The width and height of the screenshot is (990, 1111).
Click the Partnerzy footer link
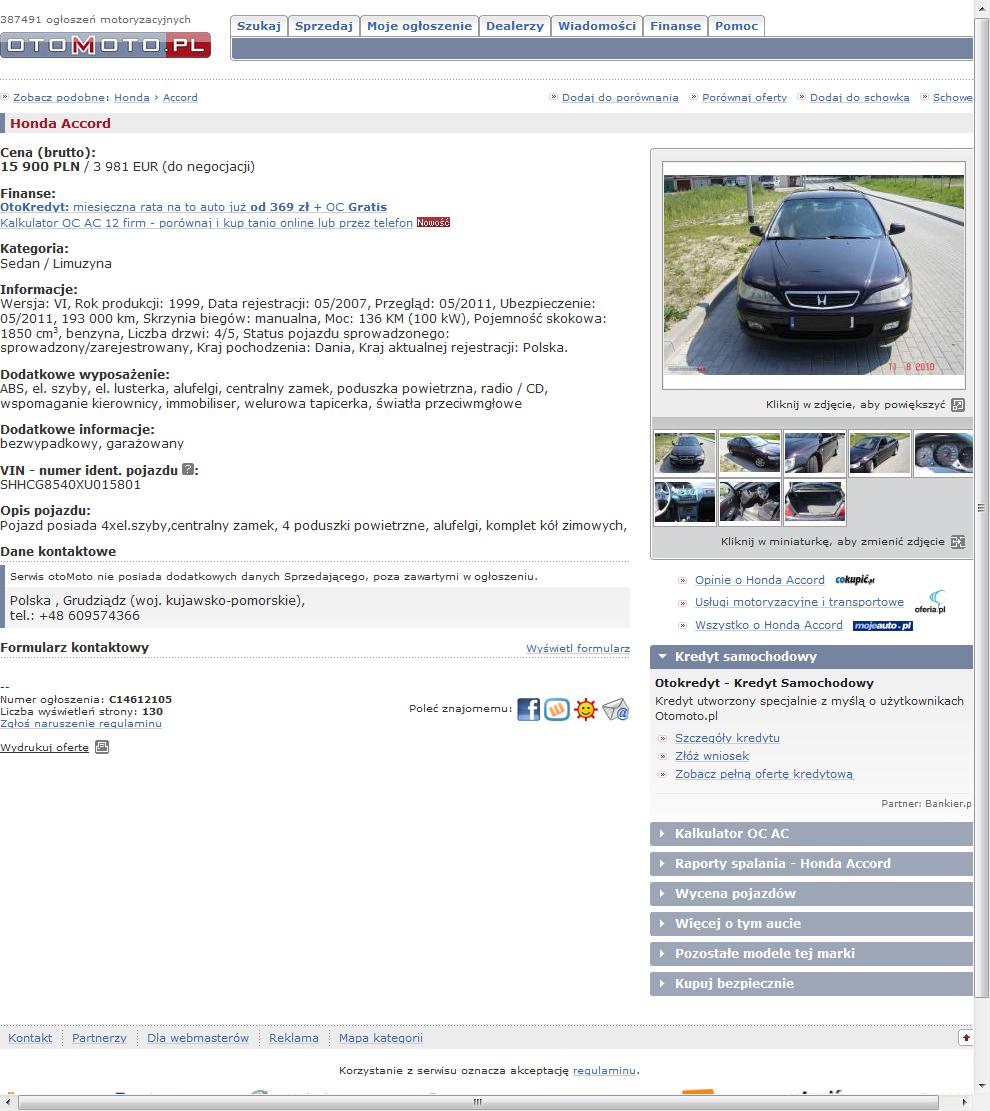[x=99, y=1038]
